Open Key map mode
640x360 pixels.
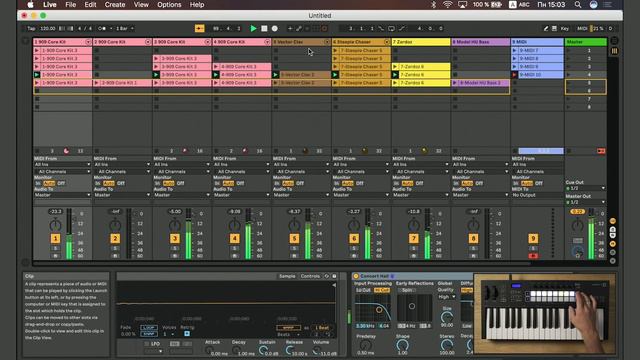[x=564, y=29]
